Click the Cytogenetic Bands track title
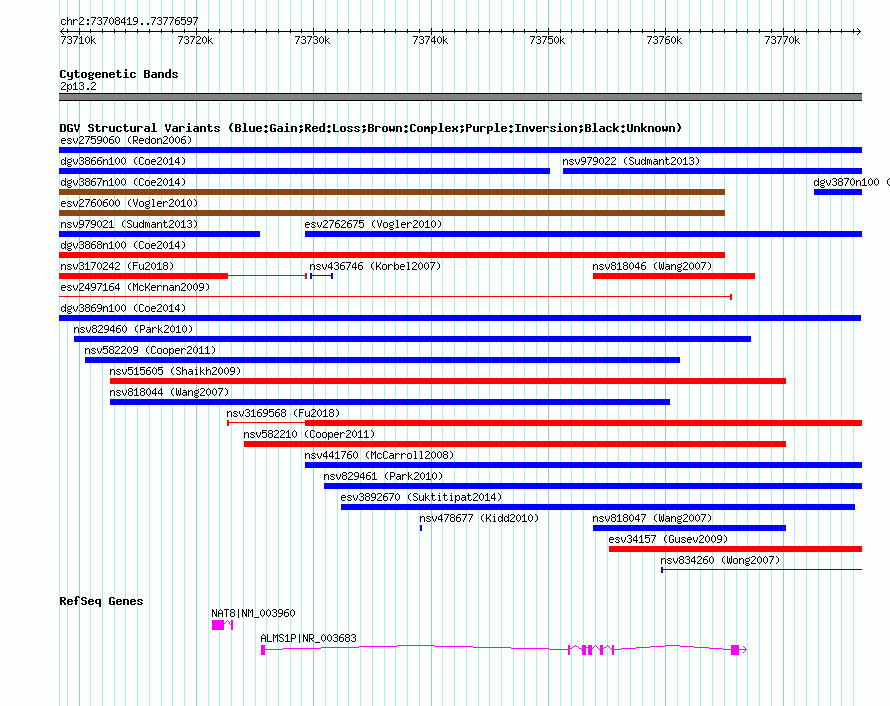 point(119,74)
